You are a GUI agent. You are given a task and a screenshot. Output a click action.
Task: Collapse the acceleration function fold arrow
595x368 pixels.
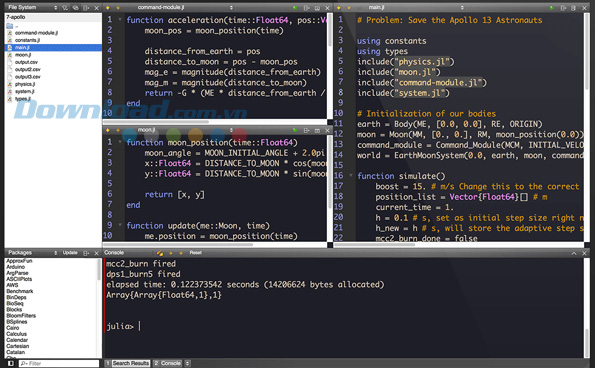point(120,20)
